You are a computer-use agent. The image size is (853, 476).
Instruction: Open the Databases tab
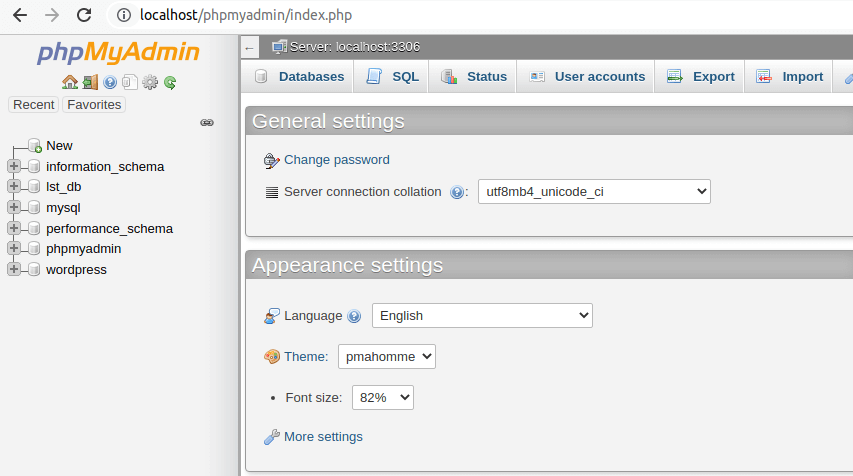pyautogui.click(x=299, y=77)
